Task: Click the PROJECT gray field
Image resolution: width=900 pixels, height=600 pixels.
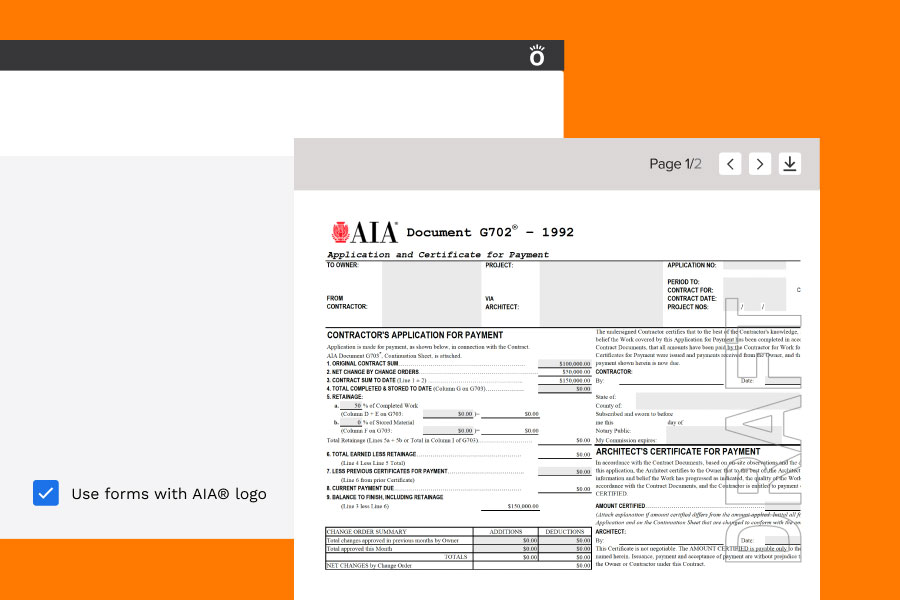Action: [x=601, y=293]
